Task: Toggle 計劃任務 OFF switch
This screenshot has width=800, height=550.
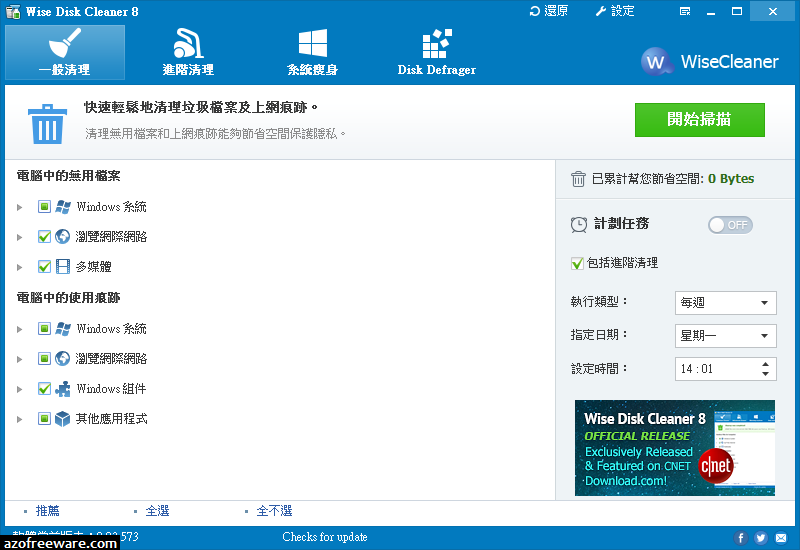Action: (730, 225)
